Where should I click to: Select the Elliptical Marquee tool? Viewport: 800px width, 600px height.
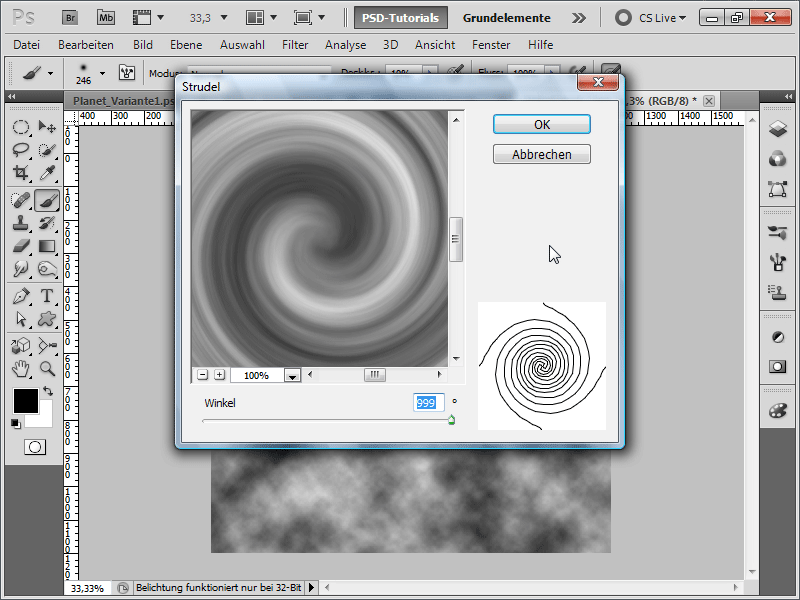point(20,127)
